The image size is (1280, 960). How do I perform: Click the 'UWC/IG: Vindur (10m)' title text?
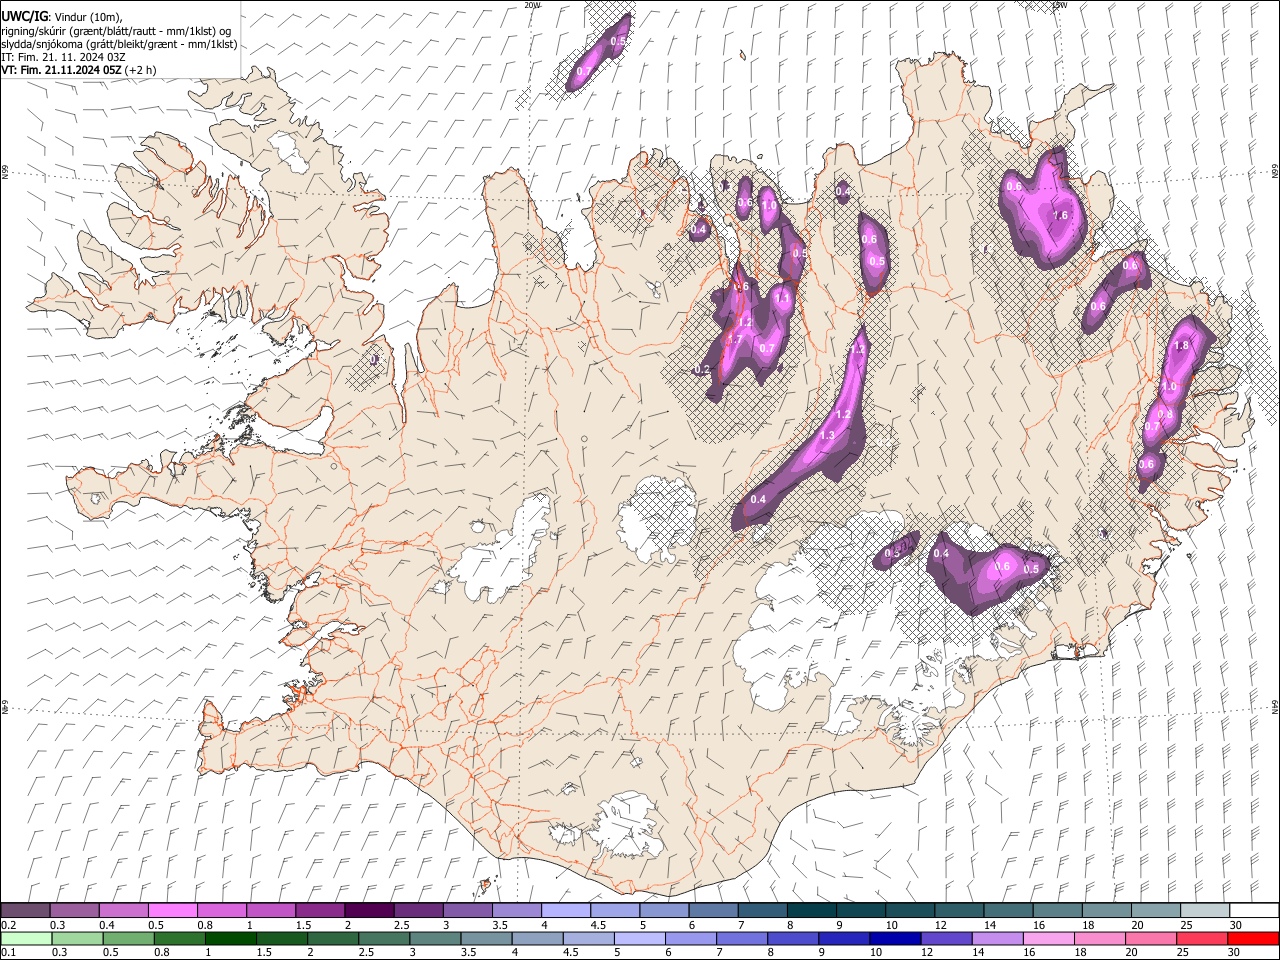62,17
